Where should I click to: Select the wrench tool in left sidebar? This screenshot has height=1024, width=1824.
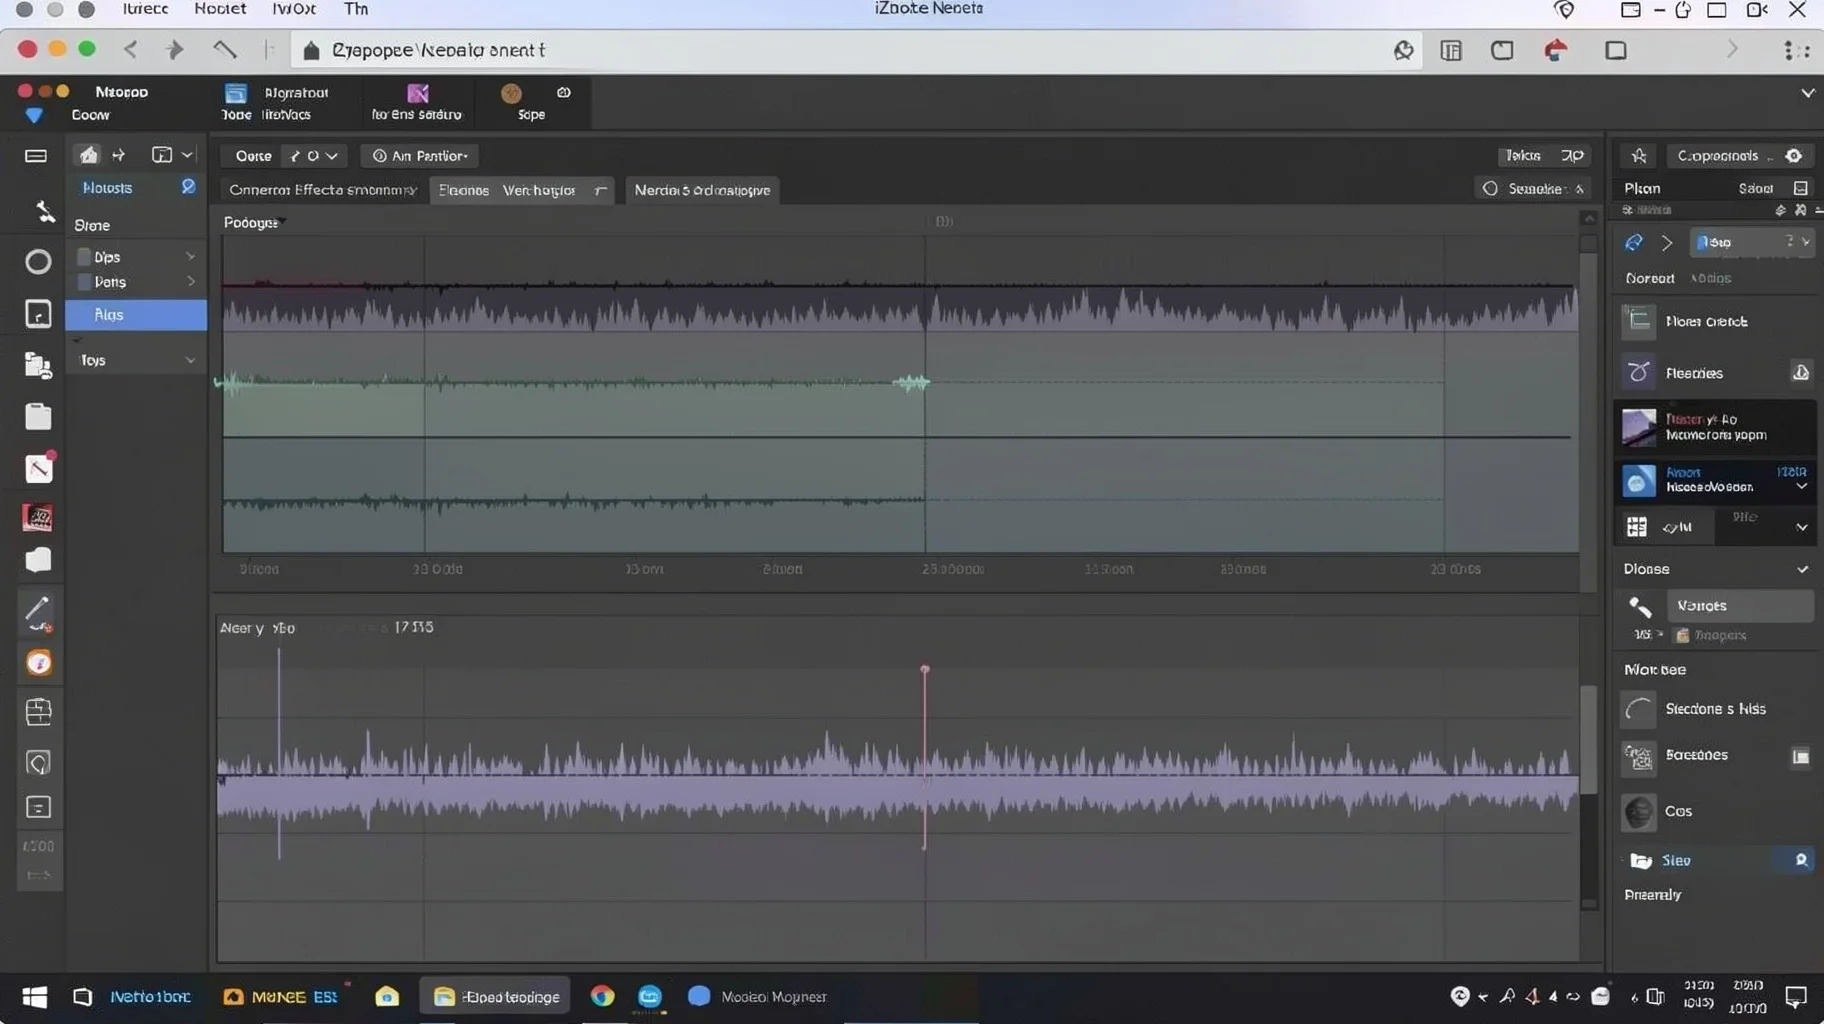44,211
